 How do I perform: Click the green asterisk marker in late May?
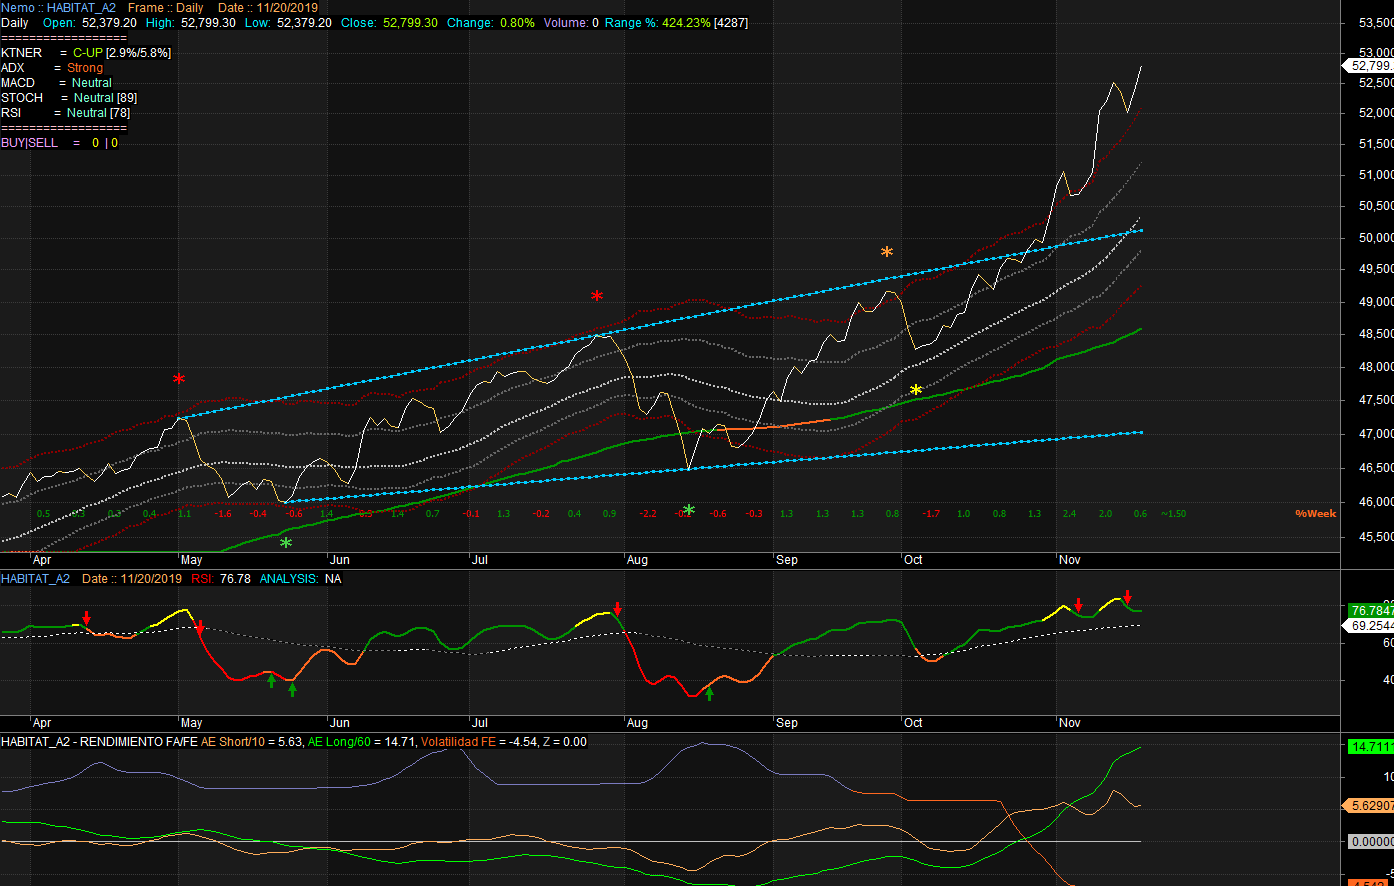click(286, 543)
